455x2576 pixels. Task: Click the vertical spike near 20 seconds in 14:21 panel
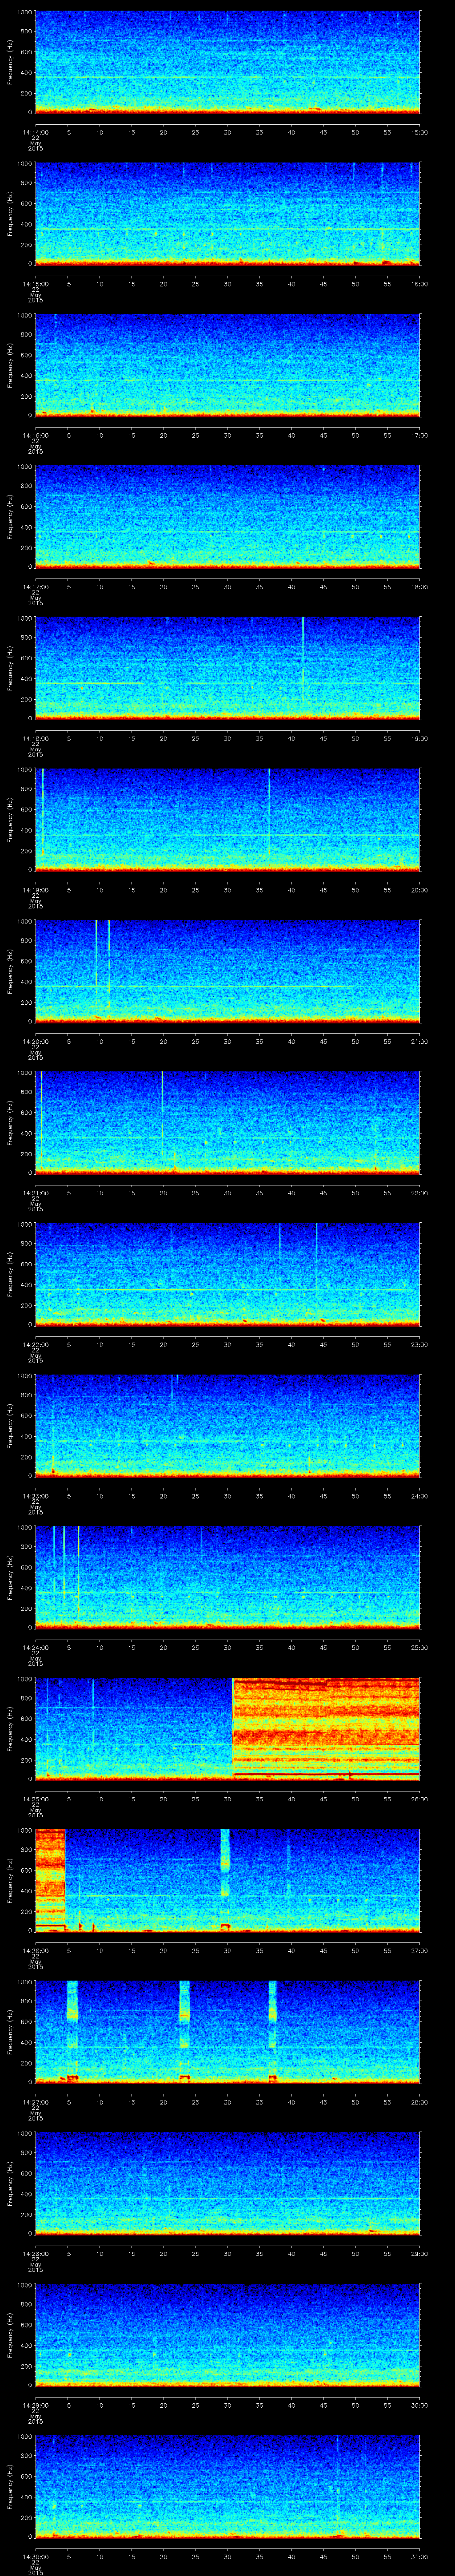coord(162,1116)
